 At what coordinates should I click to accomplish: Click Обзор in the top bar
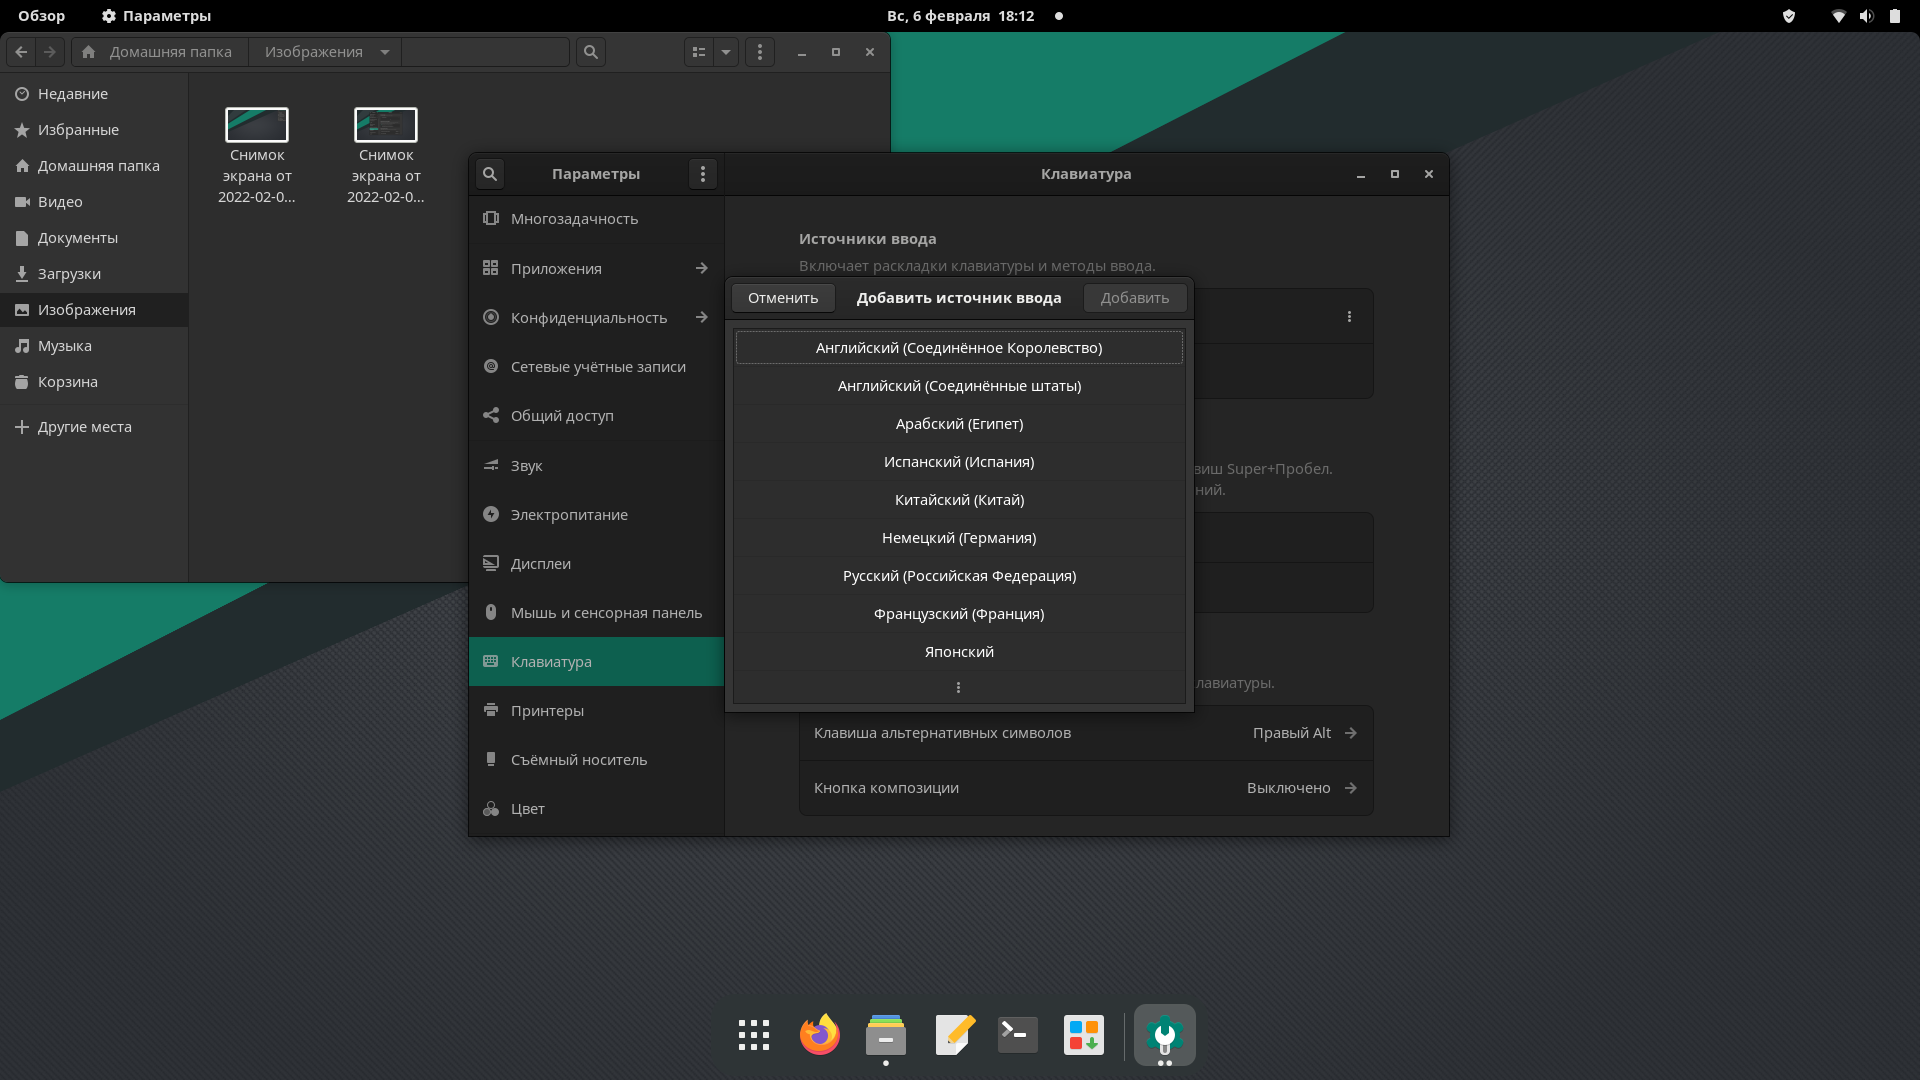[x=41, y=16]
